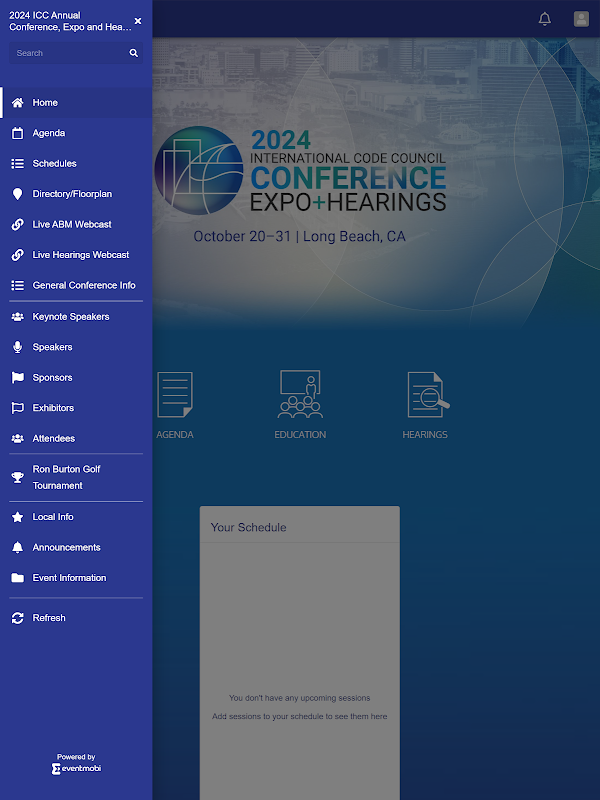The height and width of the screenshot is (800, 600).
Task: Click the EDUCATION label under the tile
Action: click(x=300, y=435)
